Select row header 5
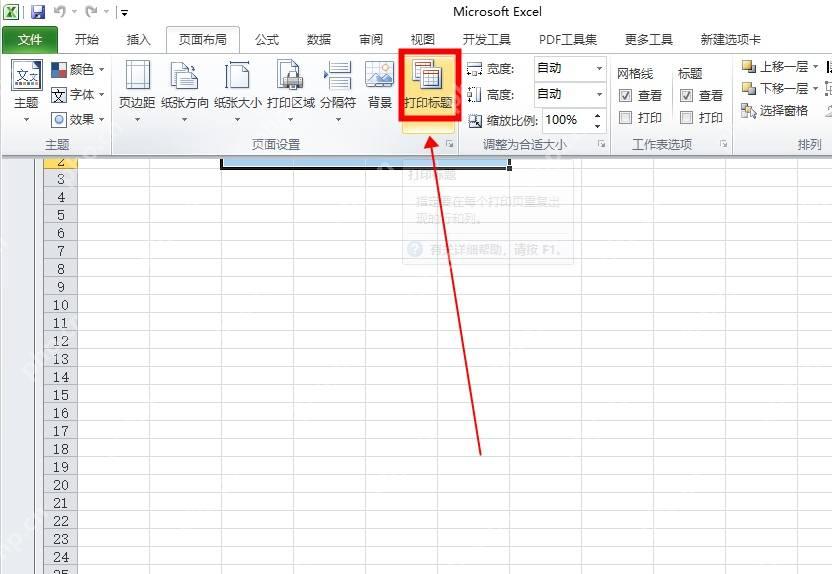Image resolution: width=832 pixels, height=574 pixels. [x=60, y=215]
